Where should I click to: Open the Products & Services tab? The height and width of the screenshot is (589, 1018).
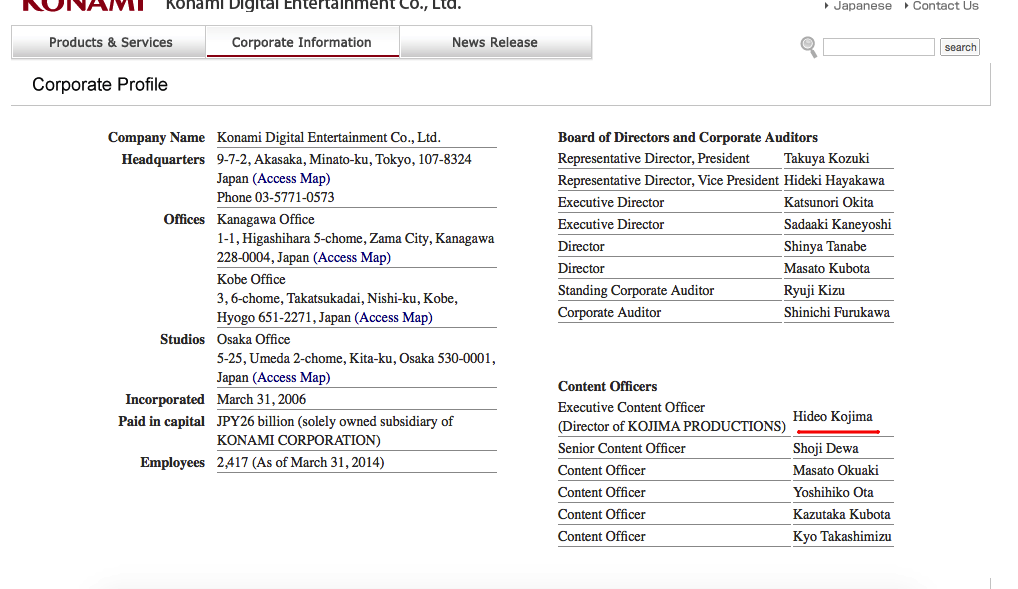[x=109, y=42]
